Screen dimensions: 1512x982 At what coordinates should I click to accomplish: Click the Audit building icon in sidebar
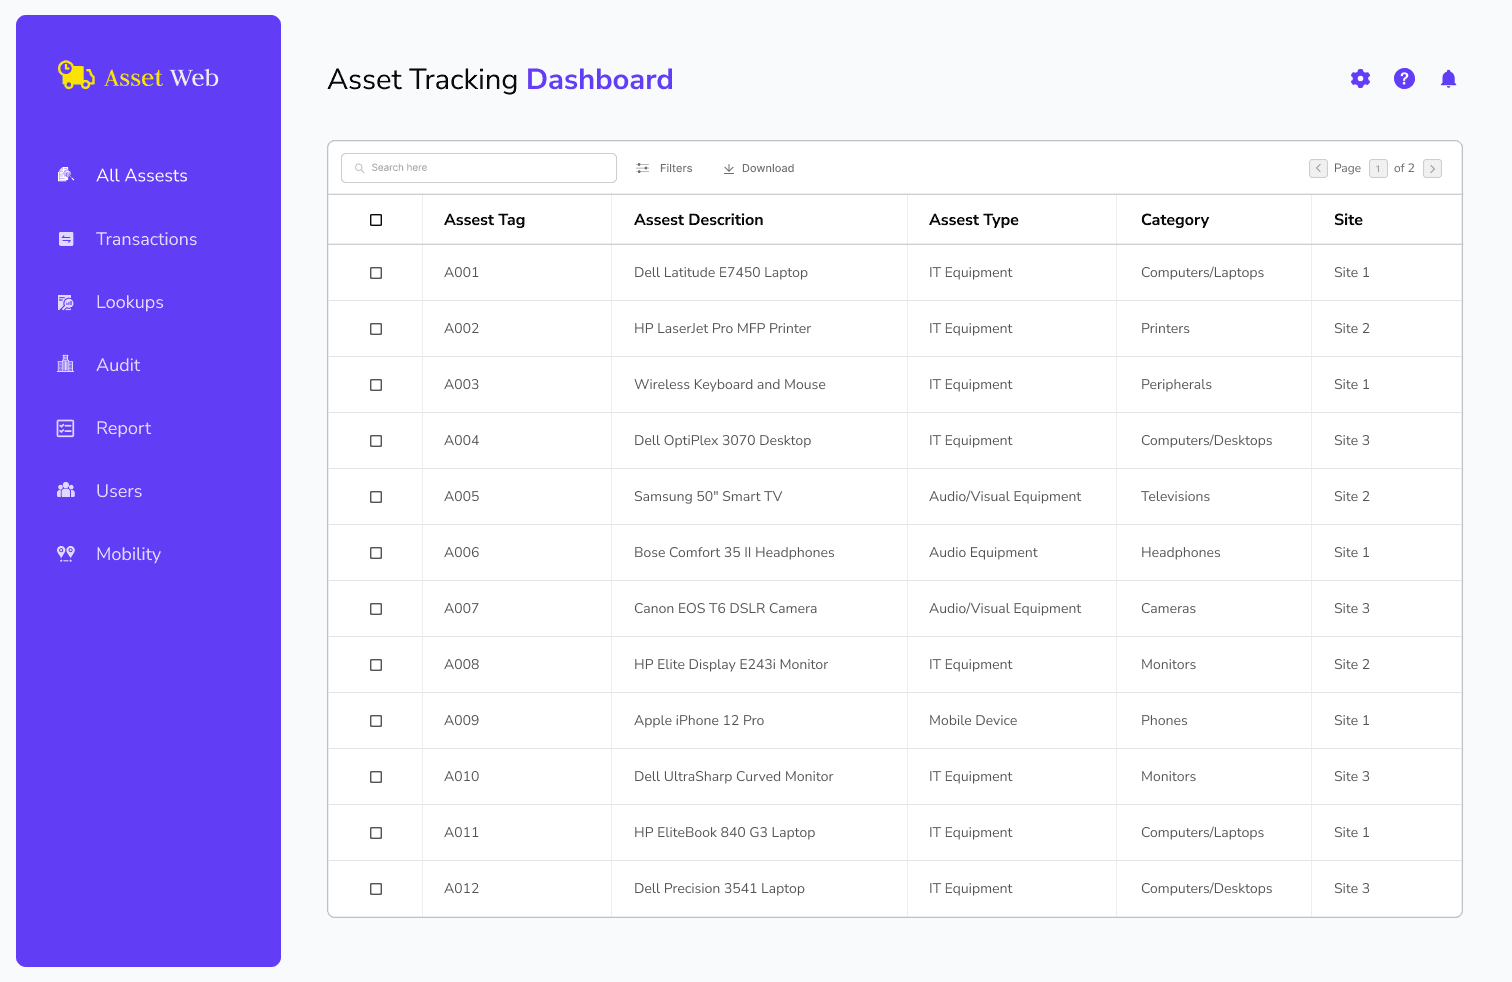[66, 365]
